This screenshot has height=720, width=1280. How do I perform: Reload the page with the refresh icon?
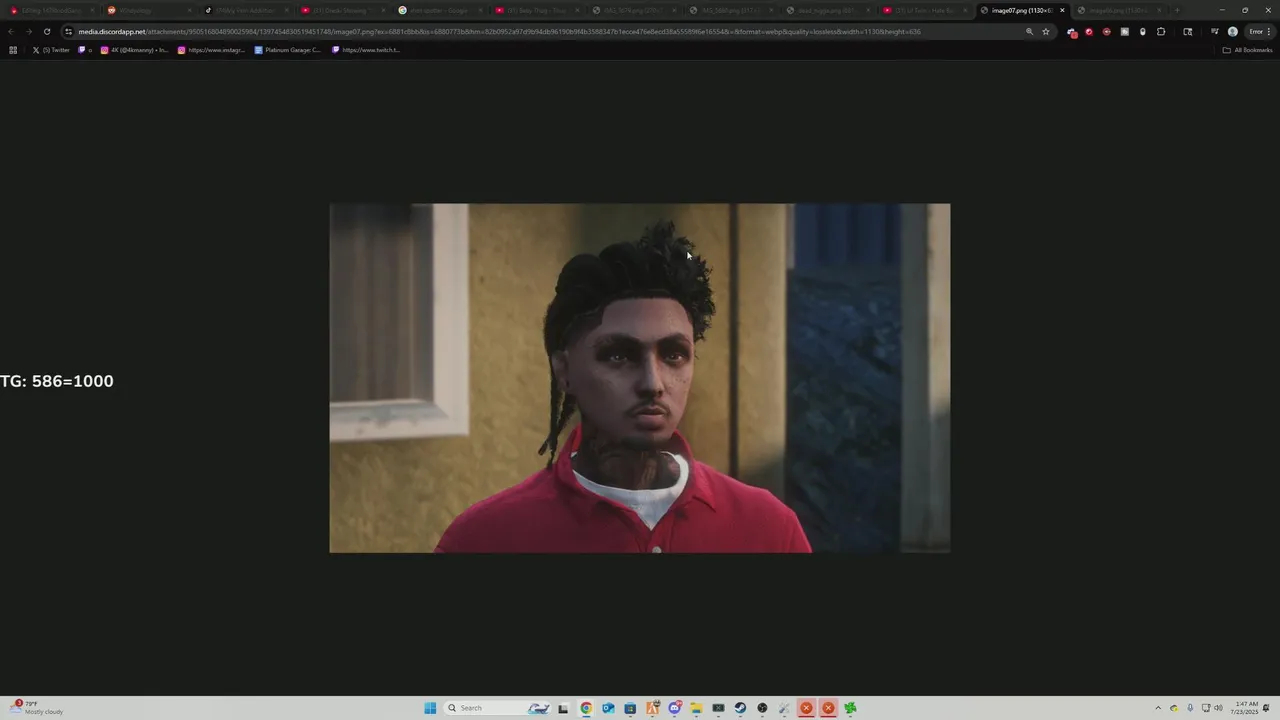click(47, 31)
